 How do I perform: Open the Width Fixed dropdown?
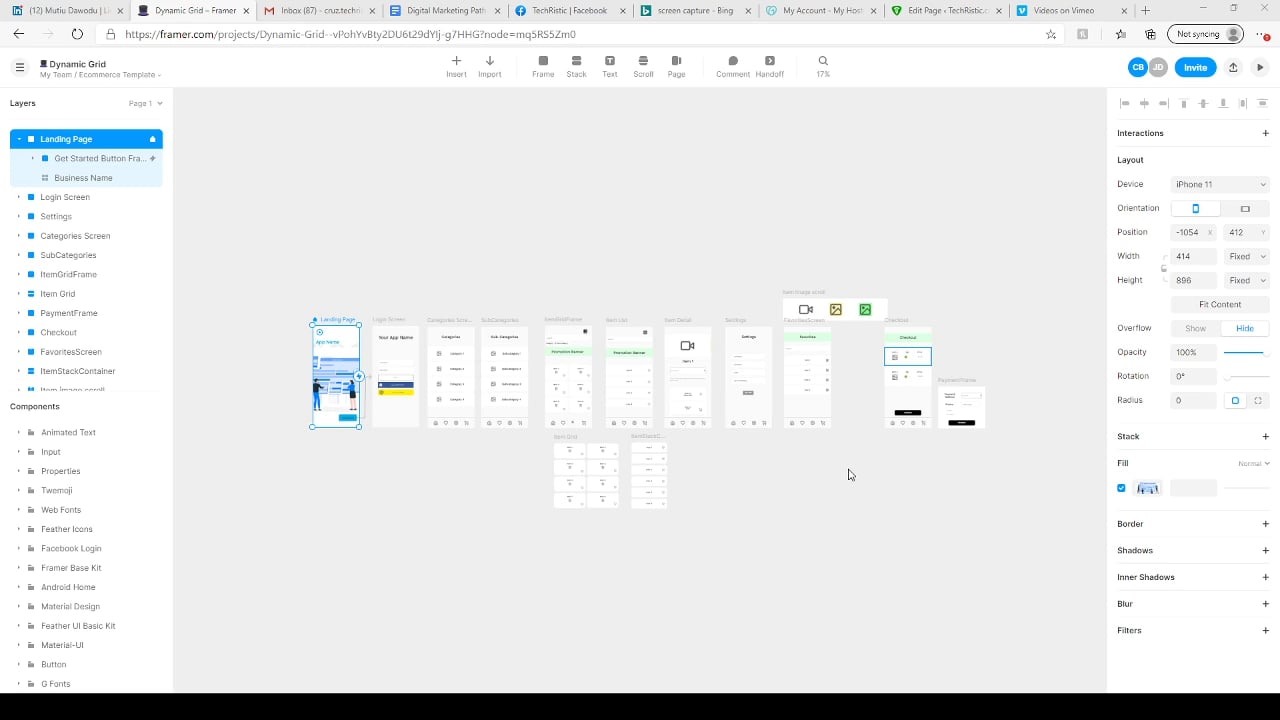[1247, 256]
